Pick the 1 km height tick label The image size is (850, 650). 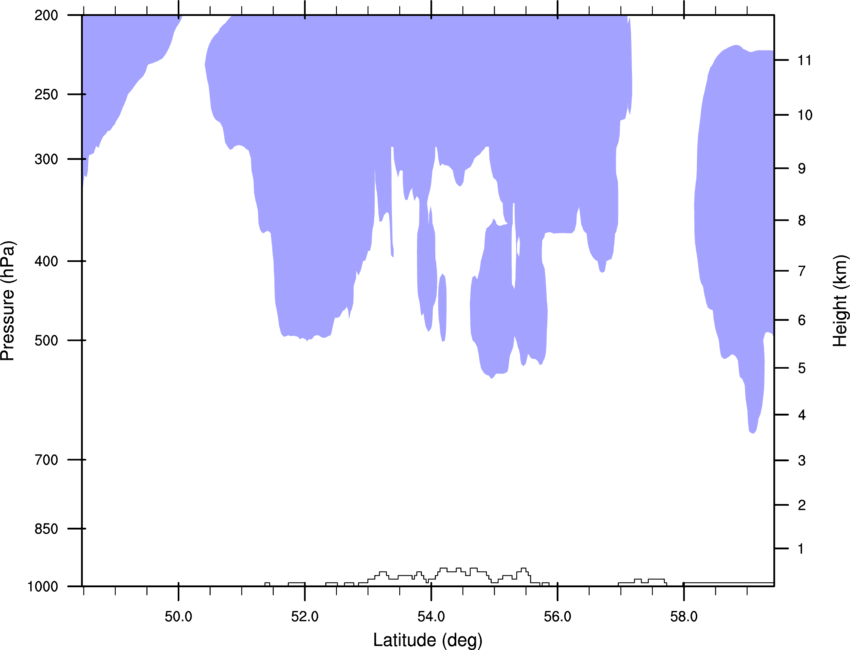pyautogui.click(x=801, y=549)
